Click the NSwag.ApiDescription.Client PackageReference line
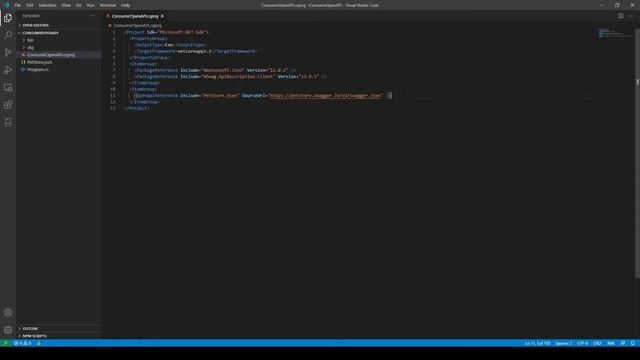The height and width of the screenshot is (360, 640). point(231,76)
